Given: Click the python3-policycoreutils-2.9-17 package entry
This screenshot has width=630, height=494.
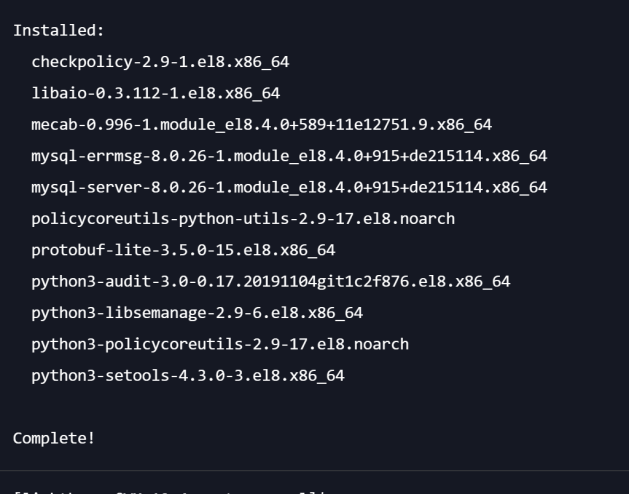Looking at the screenshot, I should coord(220,343).
